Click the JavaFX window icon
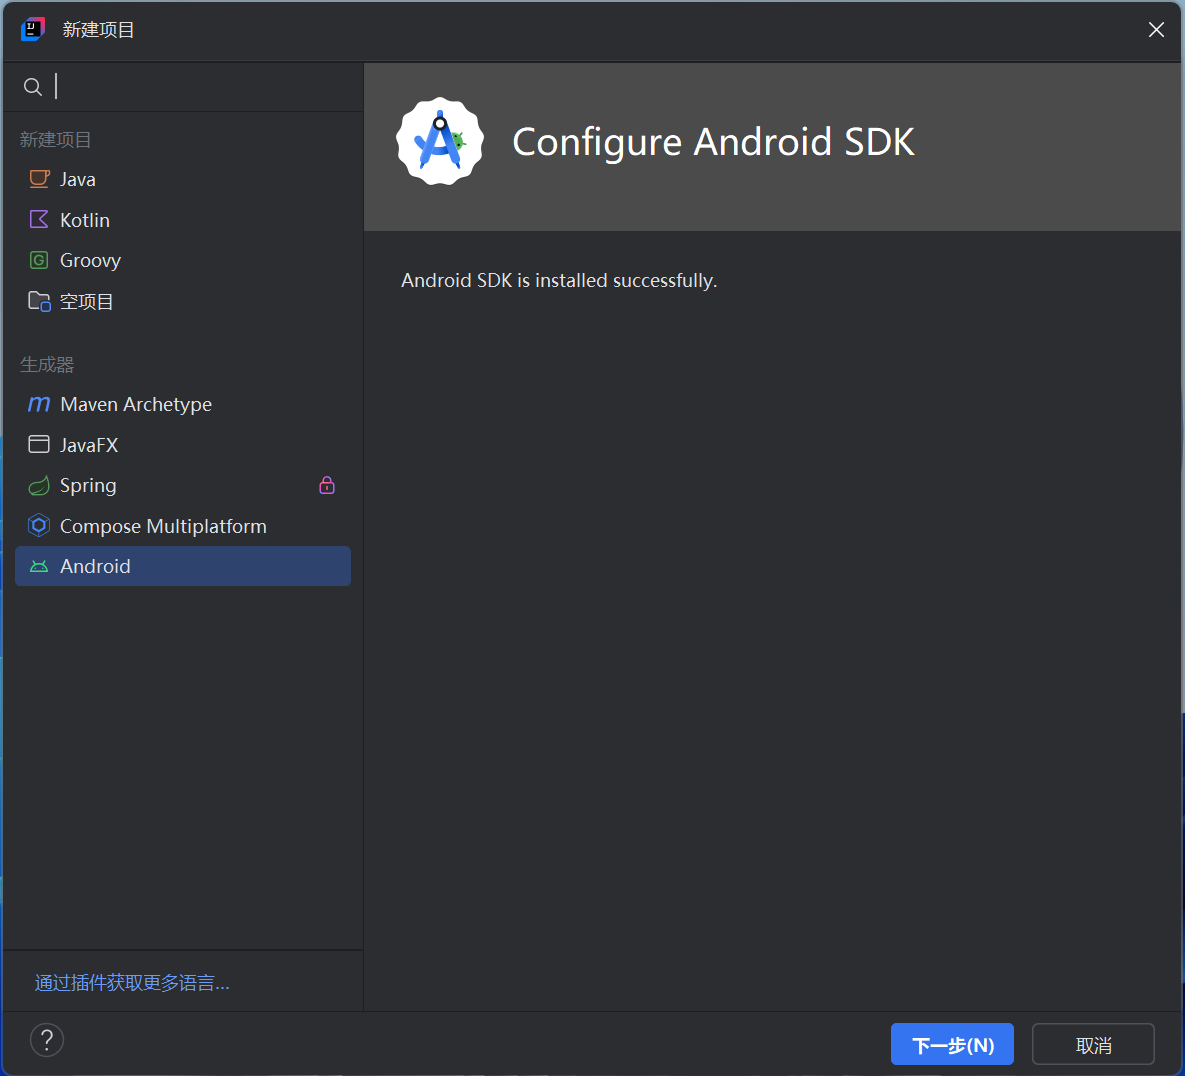This screenshot has height=1076, width=1185. pyautogui.click(x=39, y=444)
